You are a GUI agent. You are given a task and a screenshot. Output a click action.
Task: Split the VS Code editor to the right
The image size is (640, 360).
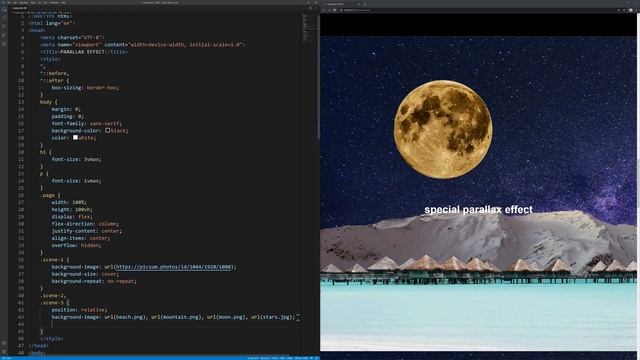310,8
